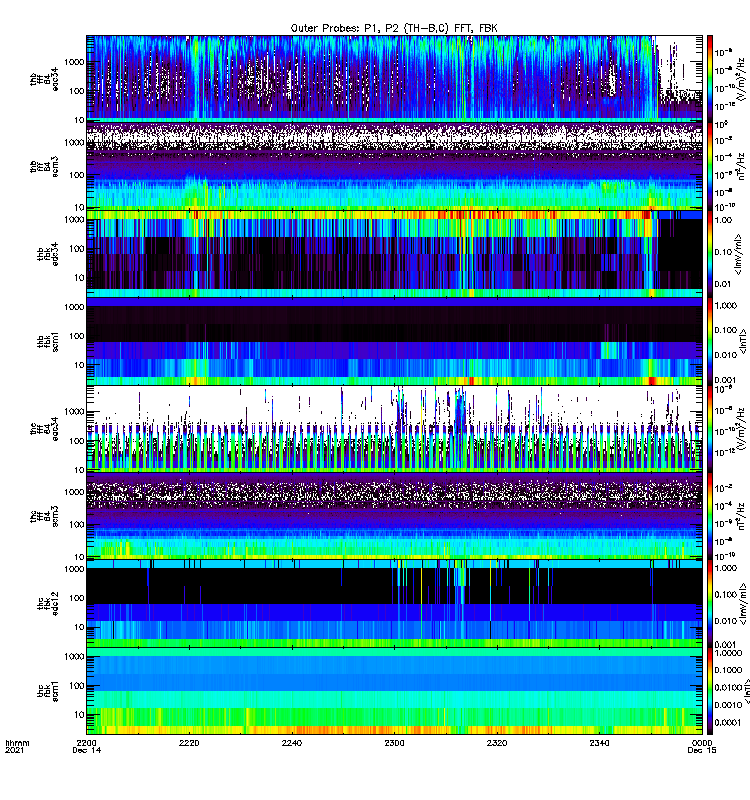The image size is (750, 800).
Task: Select the thc fbk scm1 filter bank panel
Action: 394,691
